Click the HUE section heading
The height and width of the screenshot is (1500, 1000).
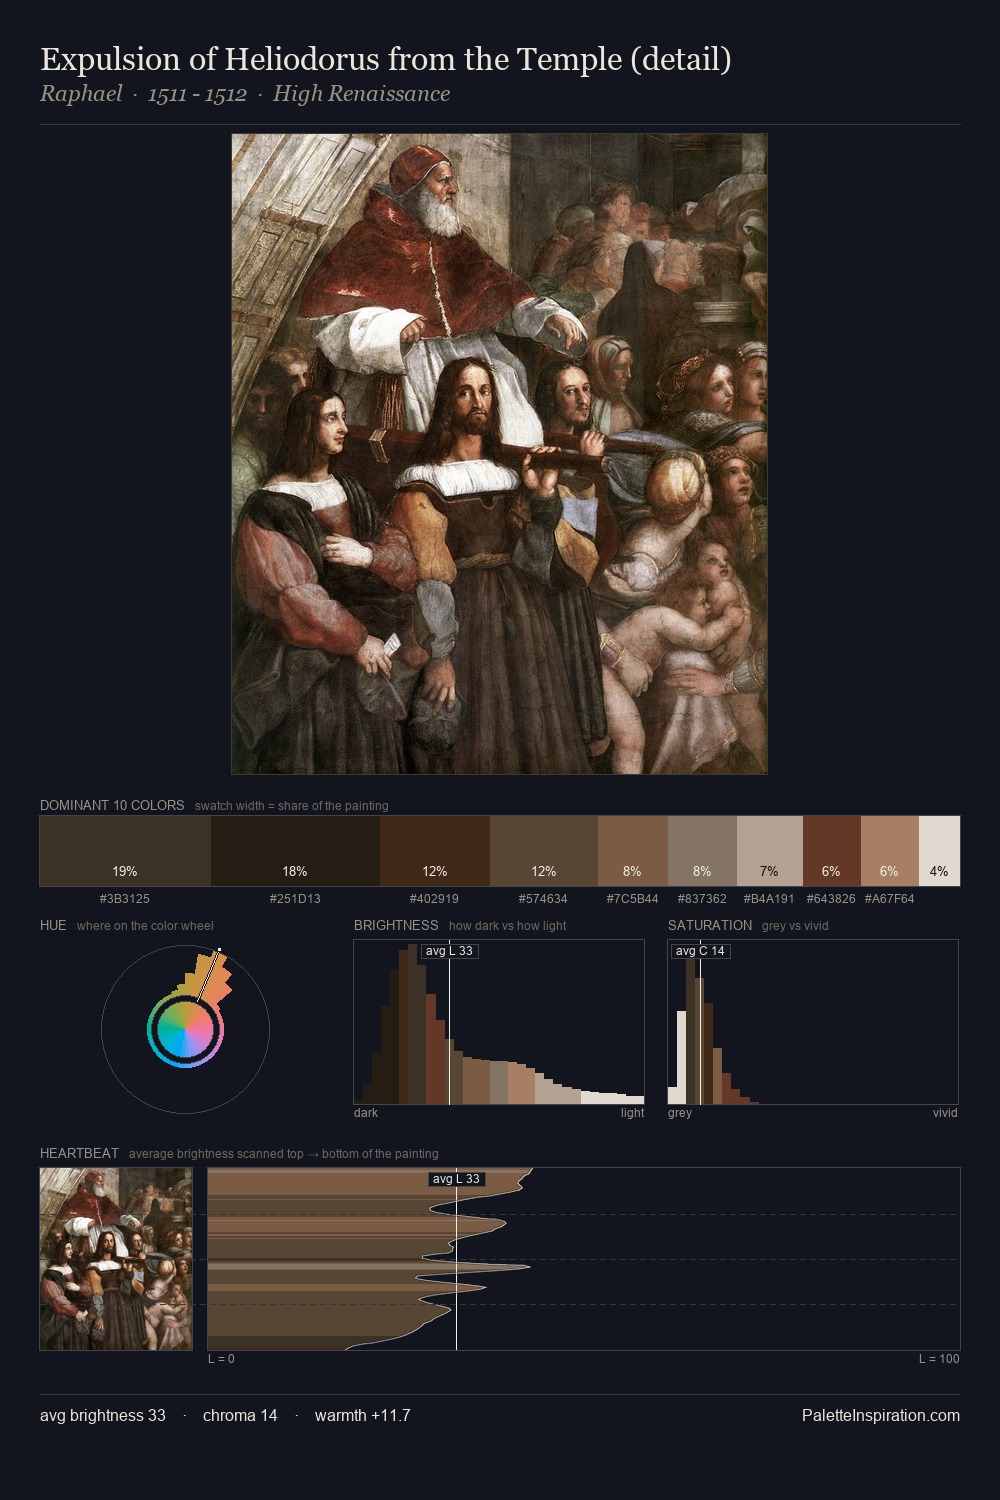click(x=53, y=925)
